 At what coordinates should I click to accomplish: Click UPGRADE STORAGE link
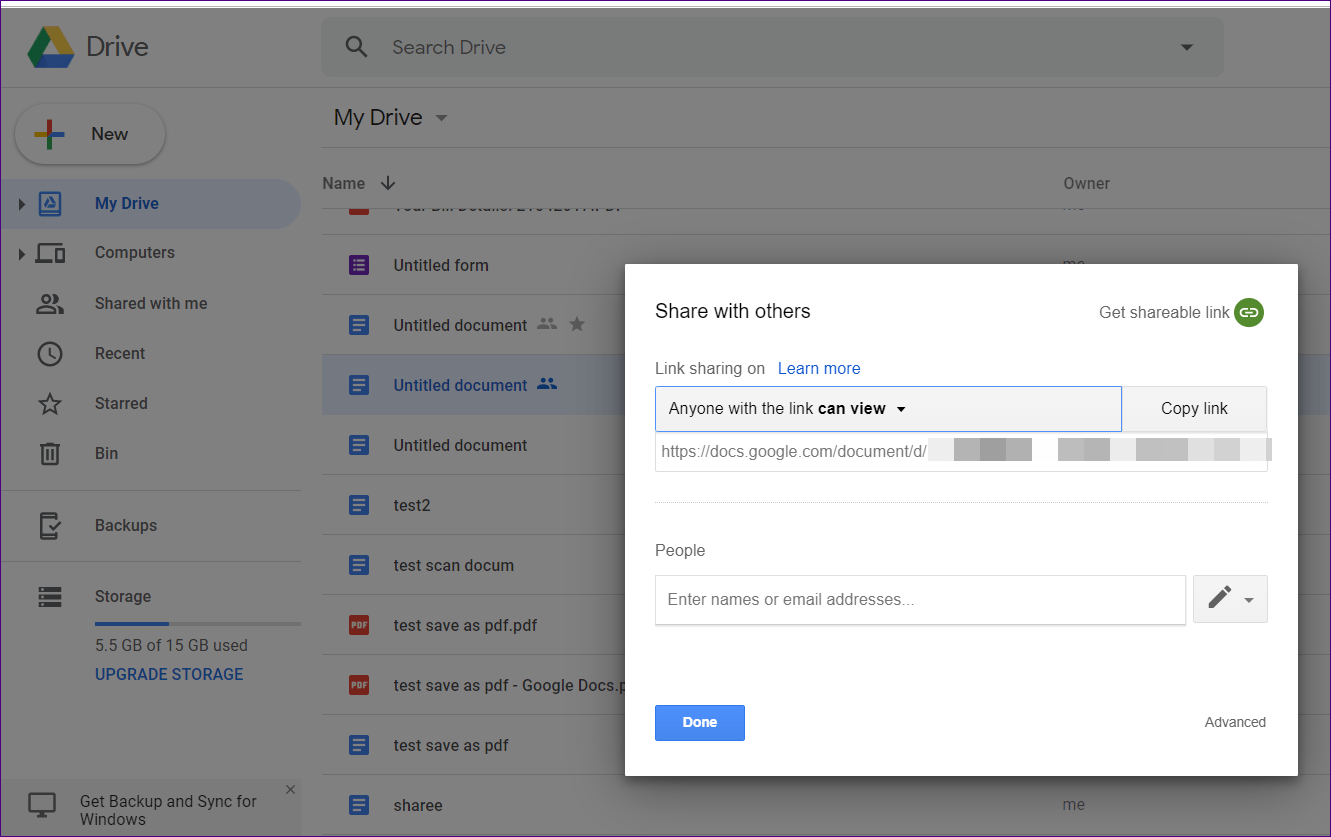(x=169, y=674)
